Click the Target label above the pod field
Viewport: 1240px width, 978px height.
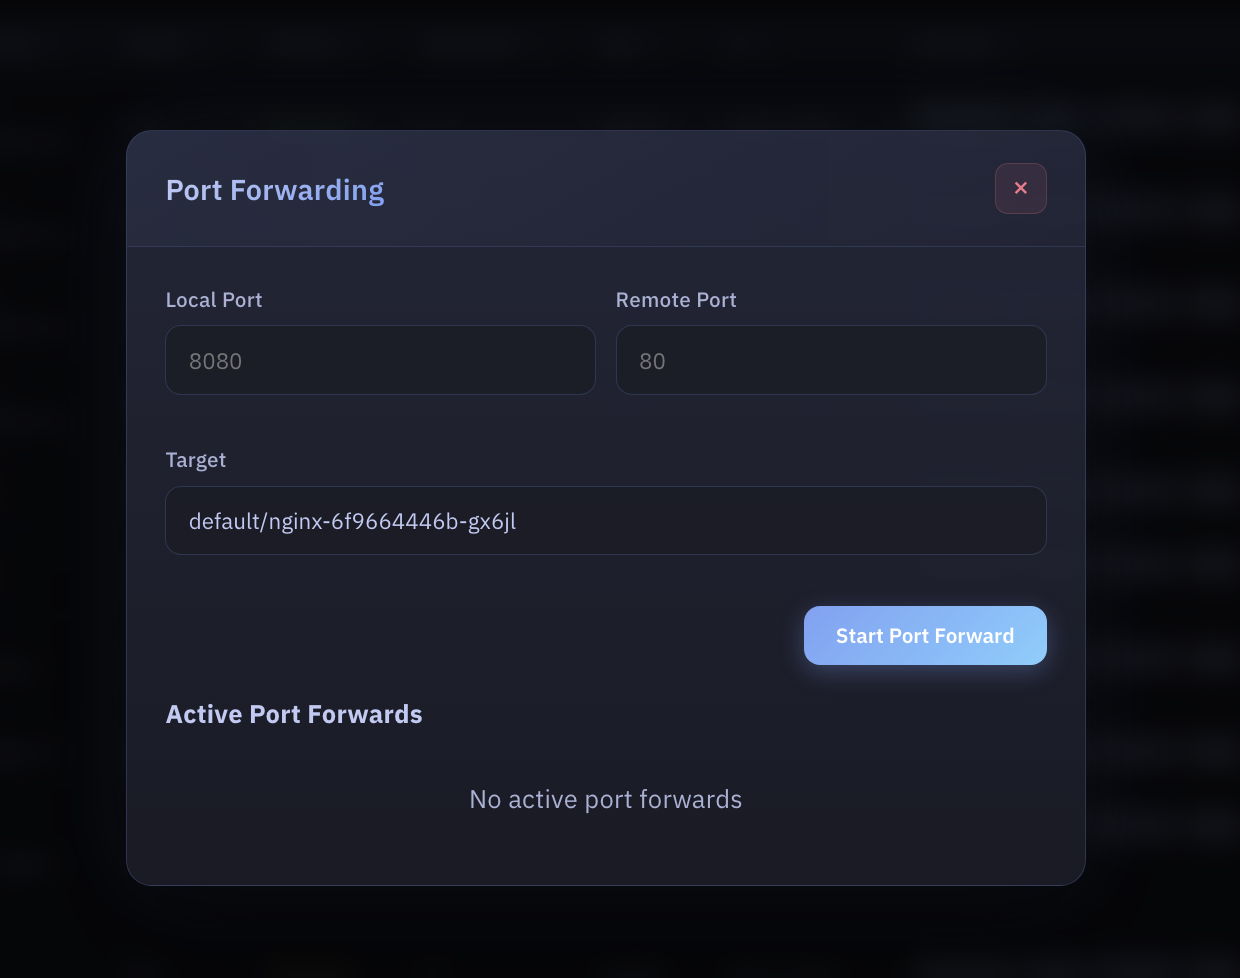point(196,460)
